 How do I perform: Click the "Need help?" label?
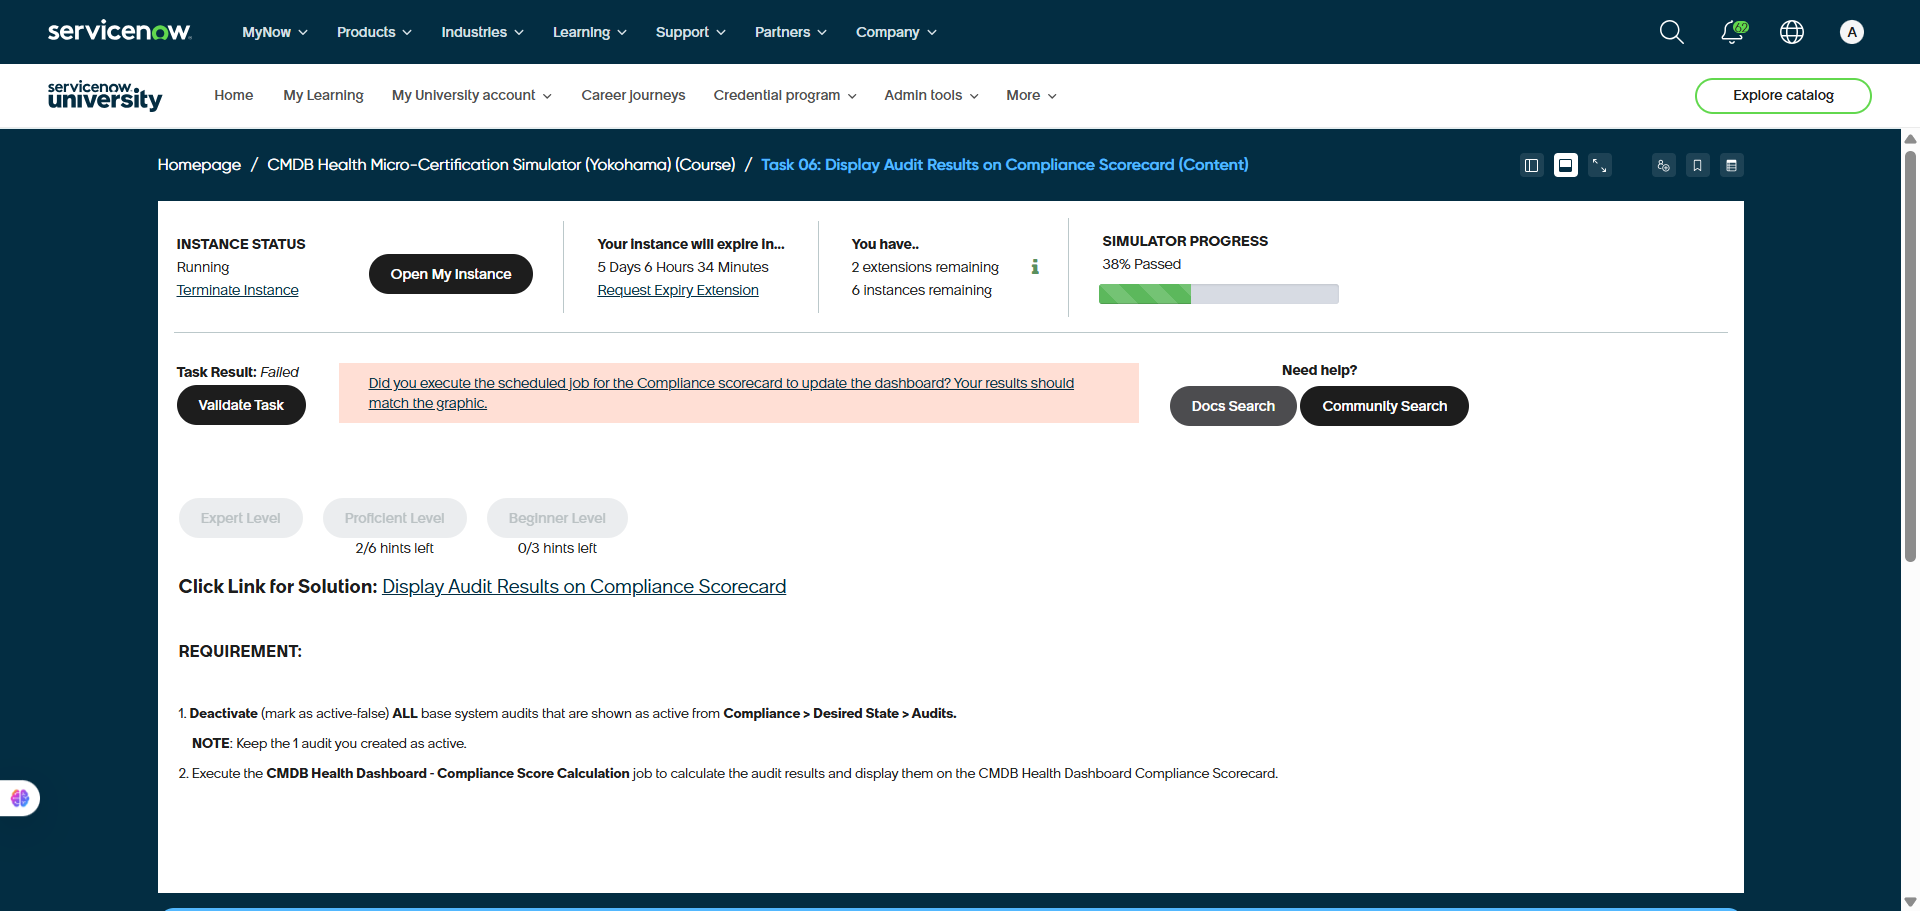(x=1320, y=370)
